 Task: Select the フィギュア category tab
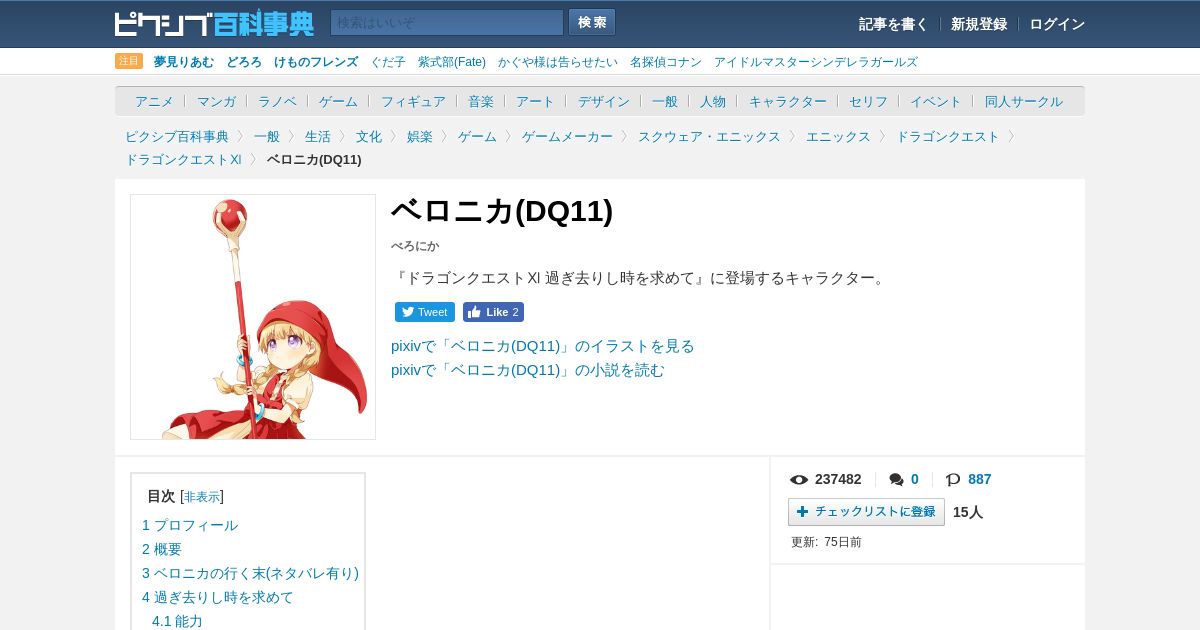click(413, 101)
